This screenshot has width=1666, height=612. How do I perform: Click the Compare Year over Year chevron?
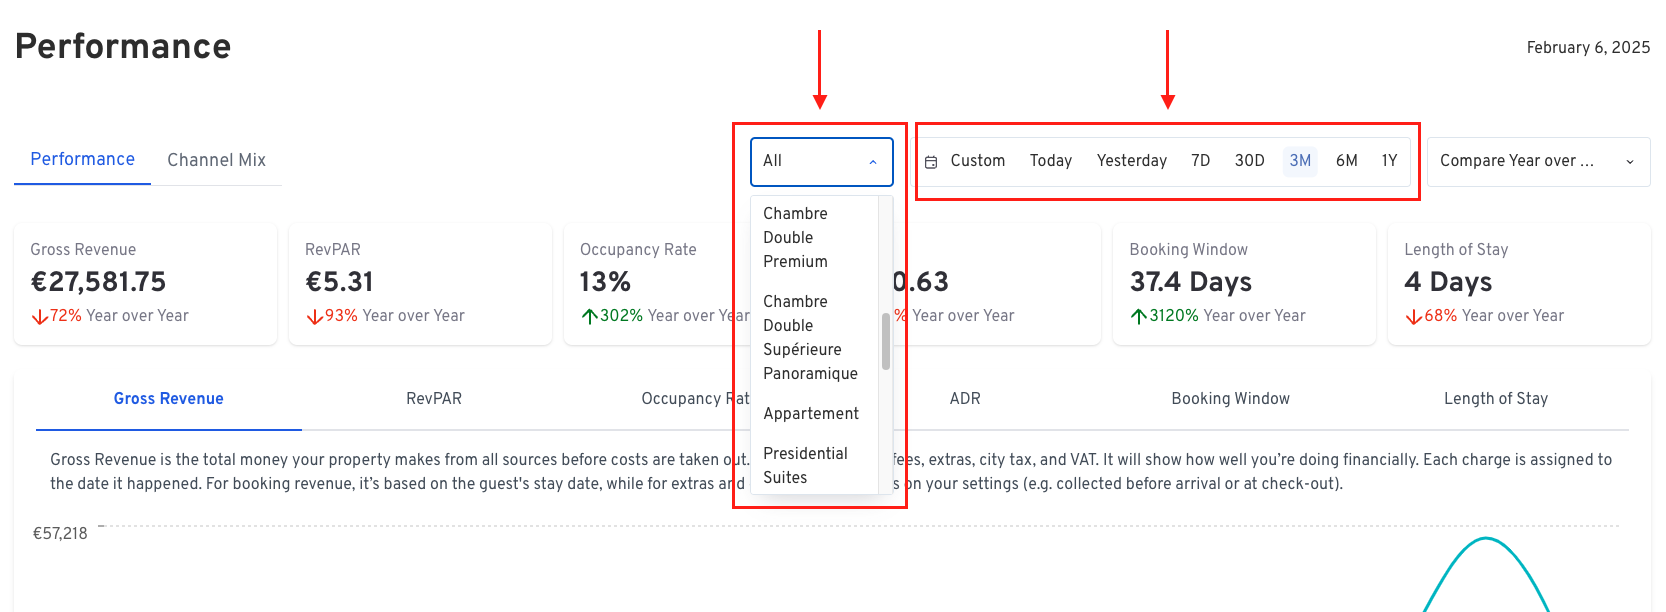click(1630, 162)
